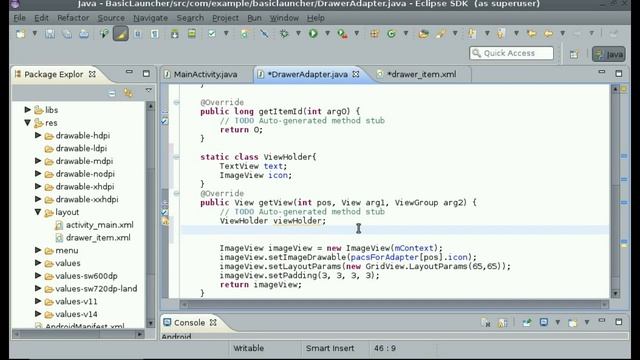Screen dimensions: 640x360
Task: Click the Package Explorer horizontal scrollbar
Action: [x=78, y=334]
